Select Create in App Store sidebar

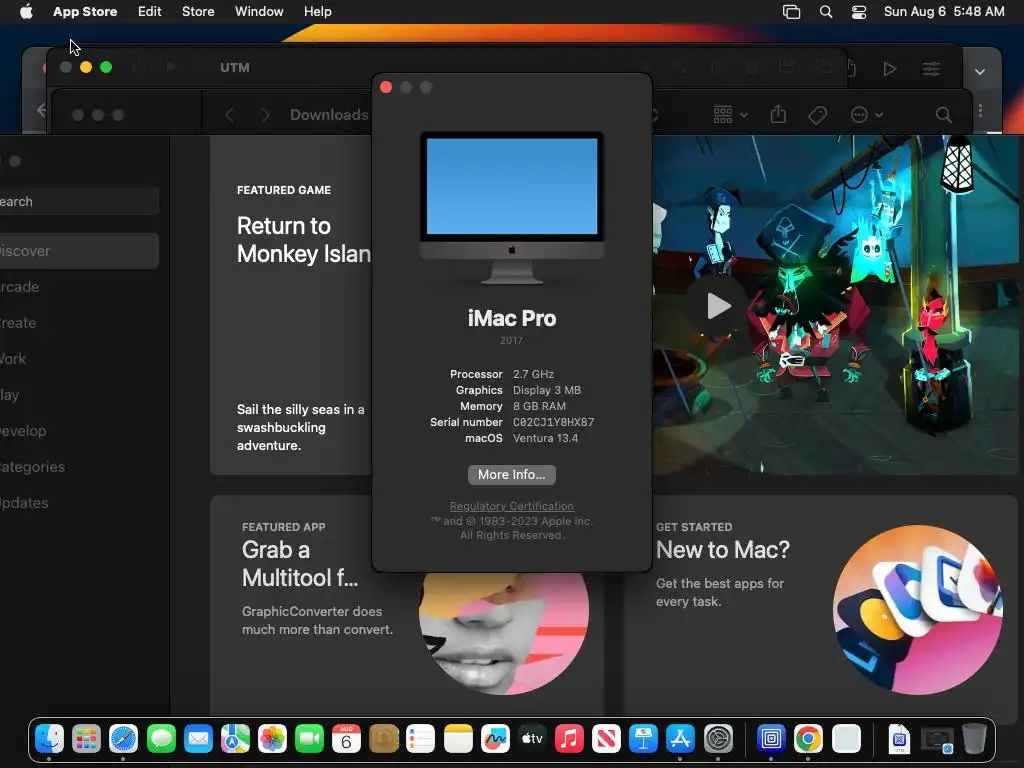[x=78, y=323]
